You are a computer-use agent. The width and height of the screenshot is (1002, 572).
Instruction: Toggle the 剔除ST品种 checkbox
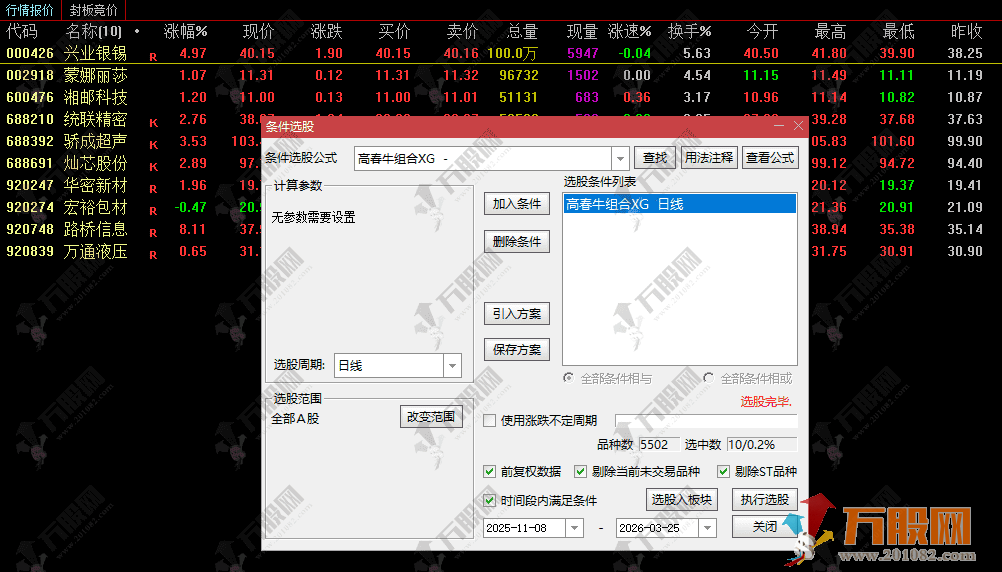(x=723, y=472)
